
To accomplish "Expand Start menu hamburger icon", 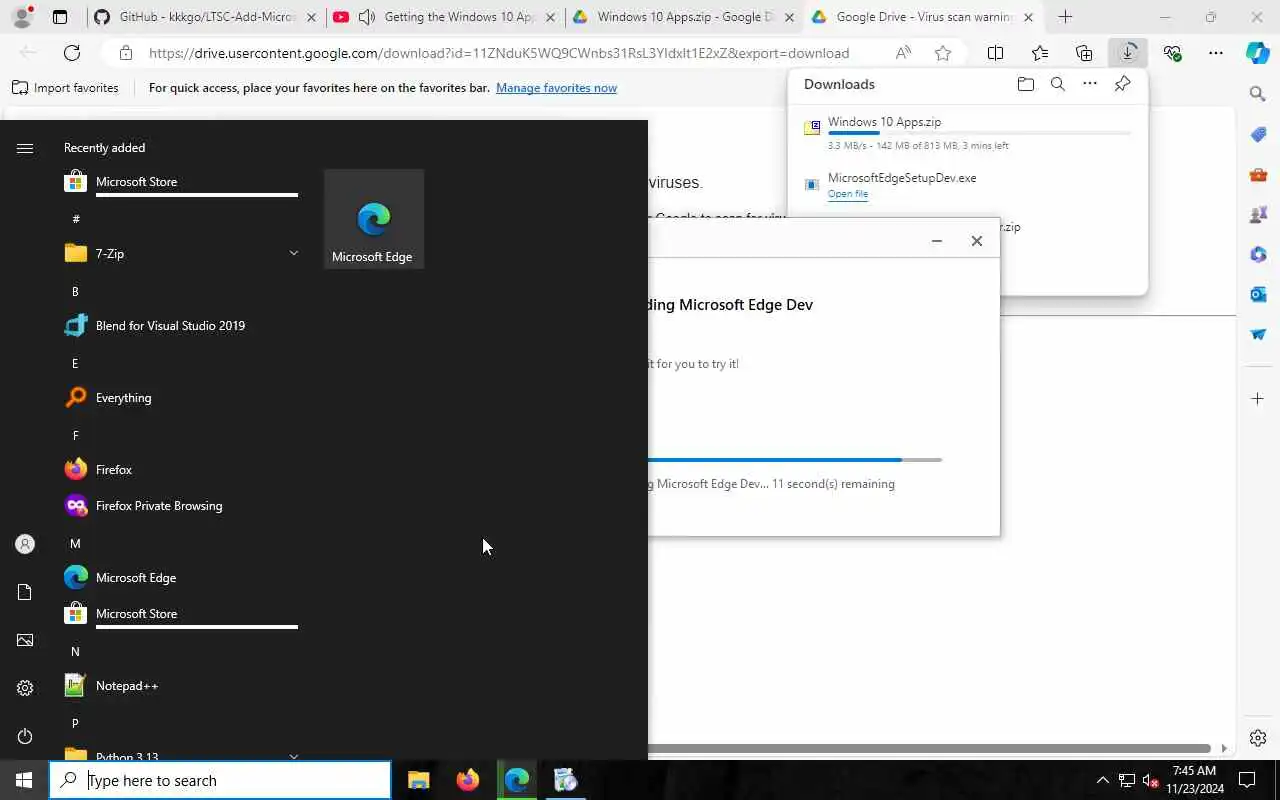I will (x=25, y=148).
